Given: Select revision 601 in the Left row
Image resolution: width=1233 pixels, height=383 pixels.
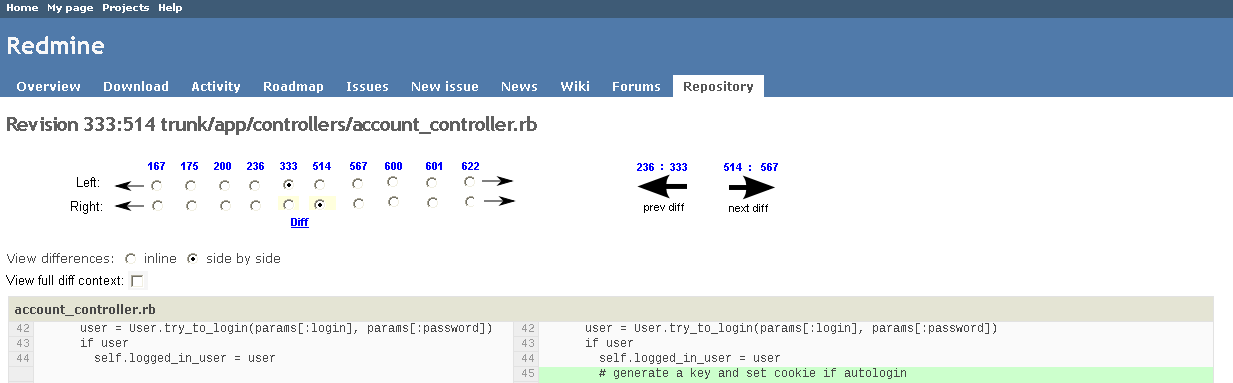Looking at the screenshot, I should (x=432, y=183).
